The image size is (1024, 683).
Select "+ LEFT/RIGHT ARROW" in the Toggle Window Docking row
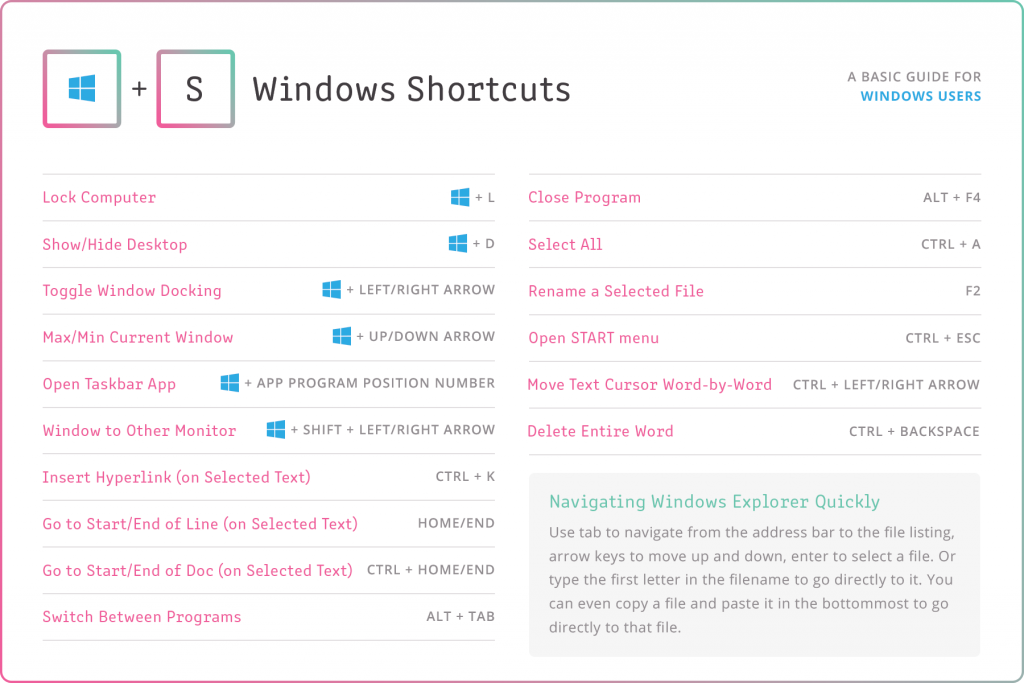pos(421,290)
